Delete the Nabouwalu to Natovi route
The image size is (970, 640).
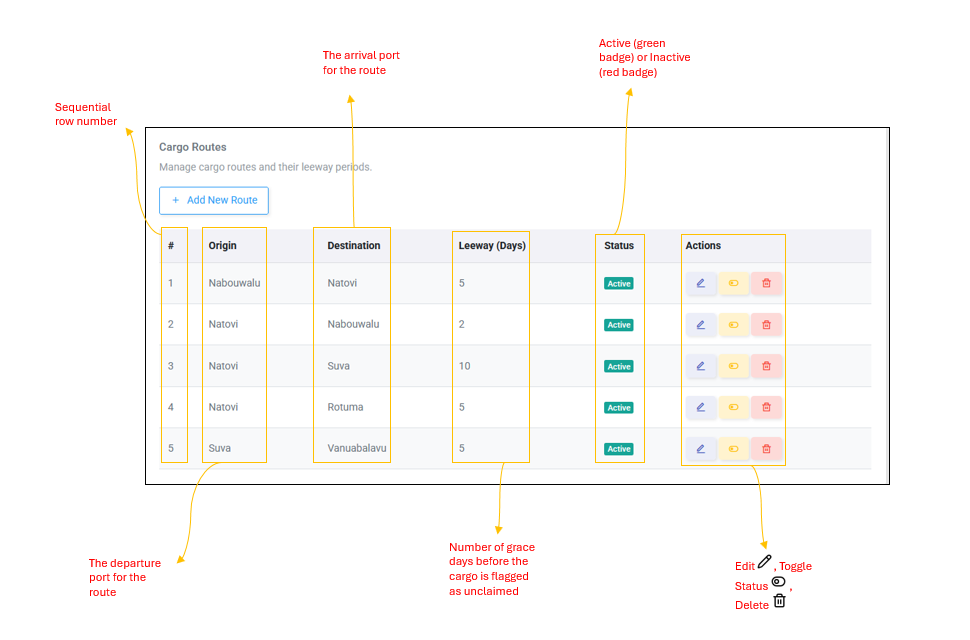(766, 283)
